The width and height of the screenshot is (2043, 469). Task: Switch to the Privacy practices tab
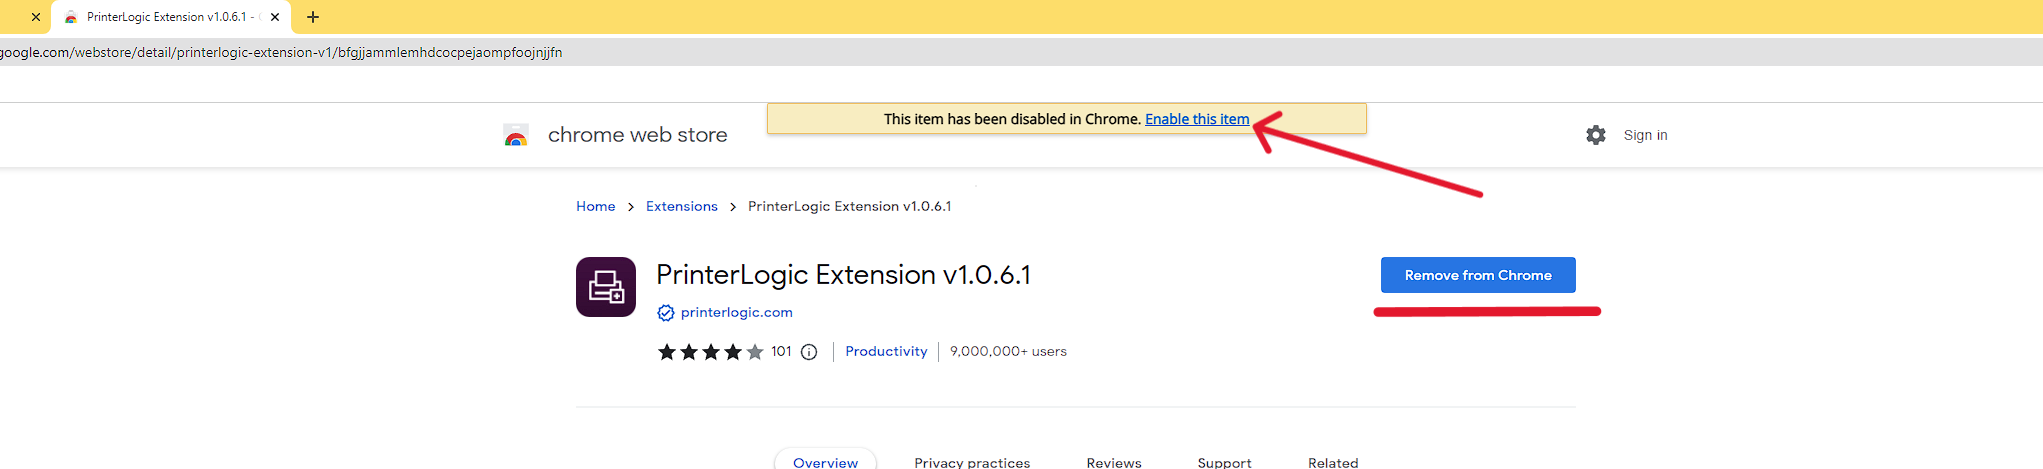point(972,462)
